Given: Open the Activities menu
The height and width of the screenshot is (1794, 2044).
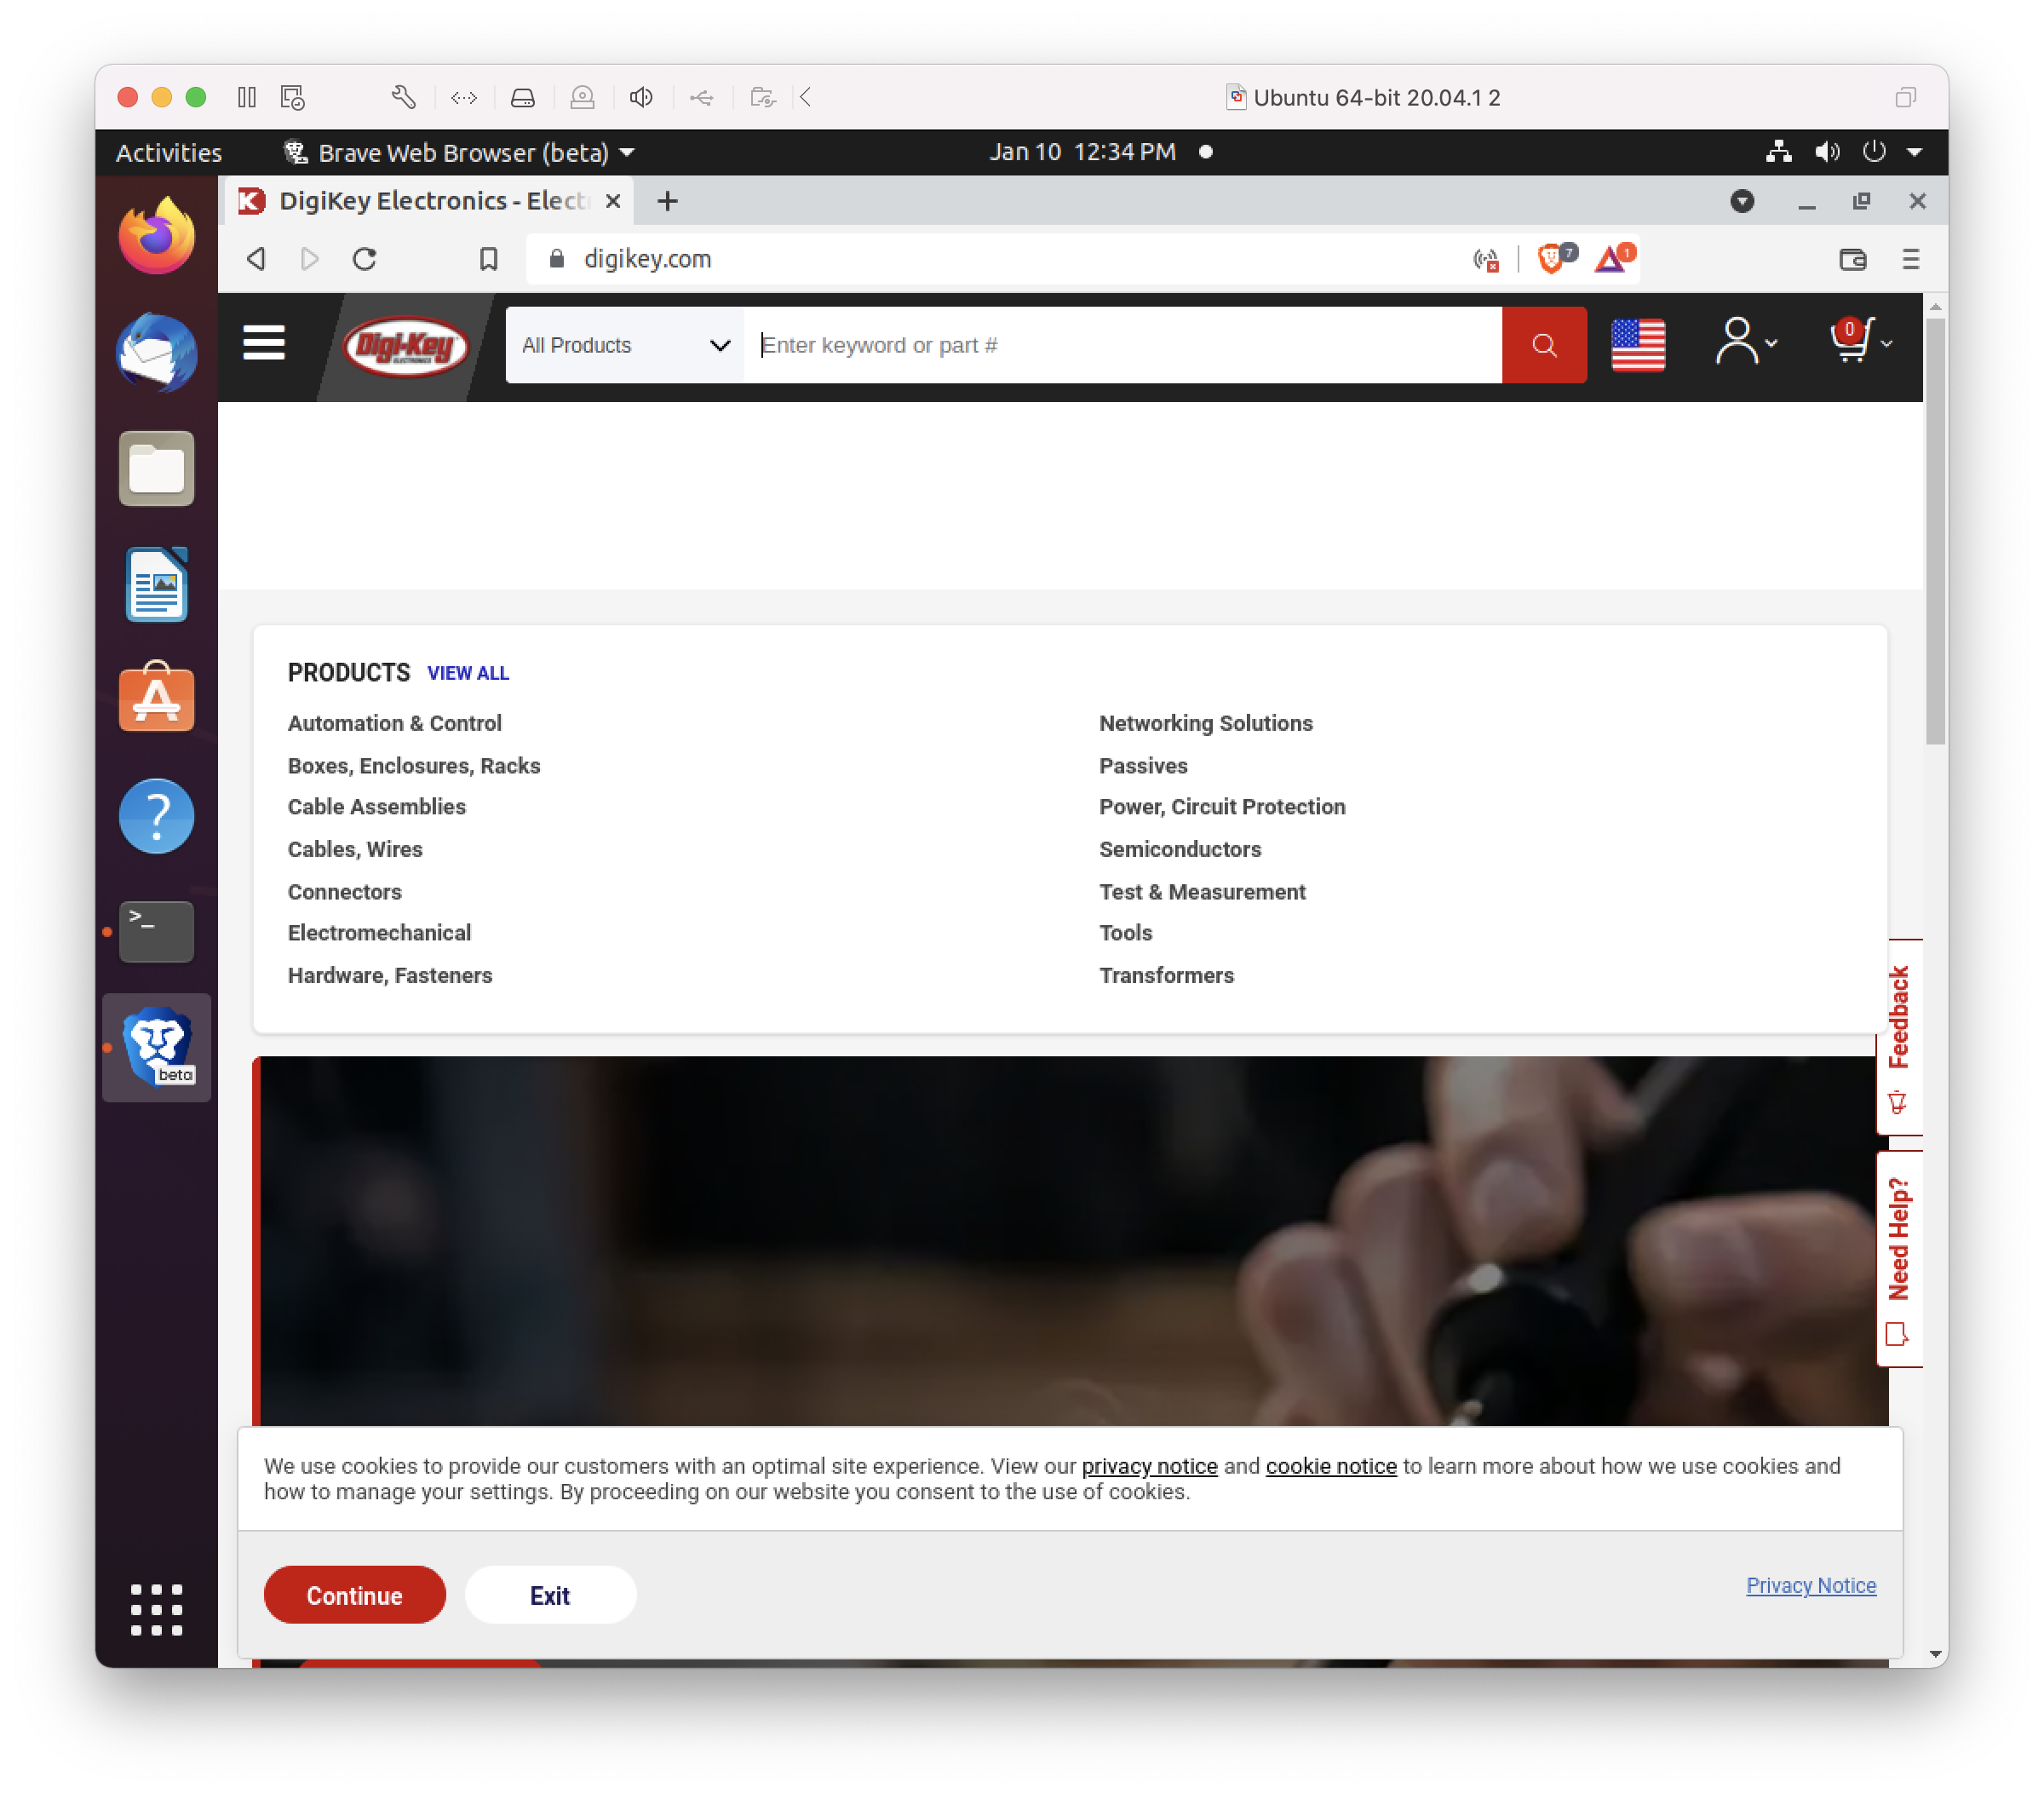Looking at the screenshot, I should [167, 152].
